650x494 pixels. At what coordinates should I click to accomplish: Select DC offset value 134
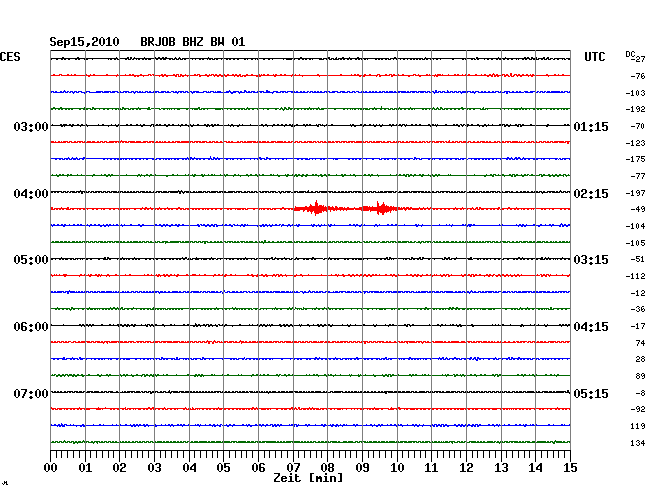pyautogui.click(x=638, y=443)
